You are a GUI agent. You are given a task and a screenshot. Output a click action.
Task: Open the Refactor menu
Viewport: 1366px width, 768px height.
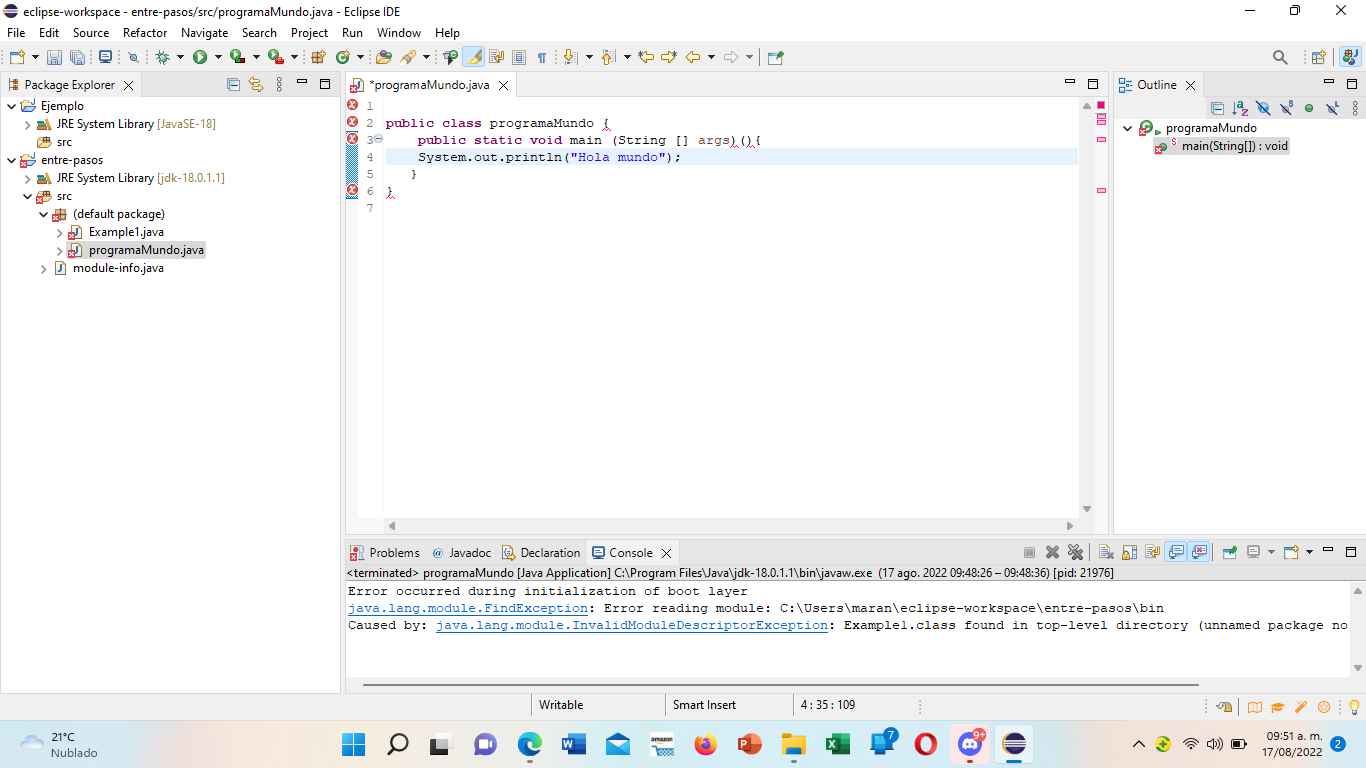click(x=145, y=33)
